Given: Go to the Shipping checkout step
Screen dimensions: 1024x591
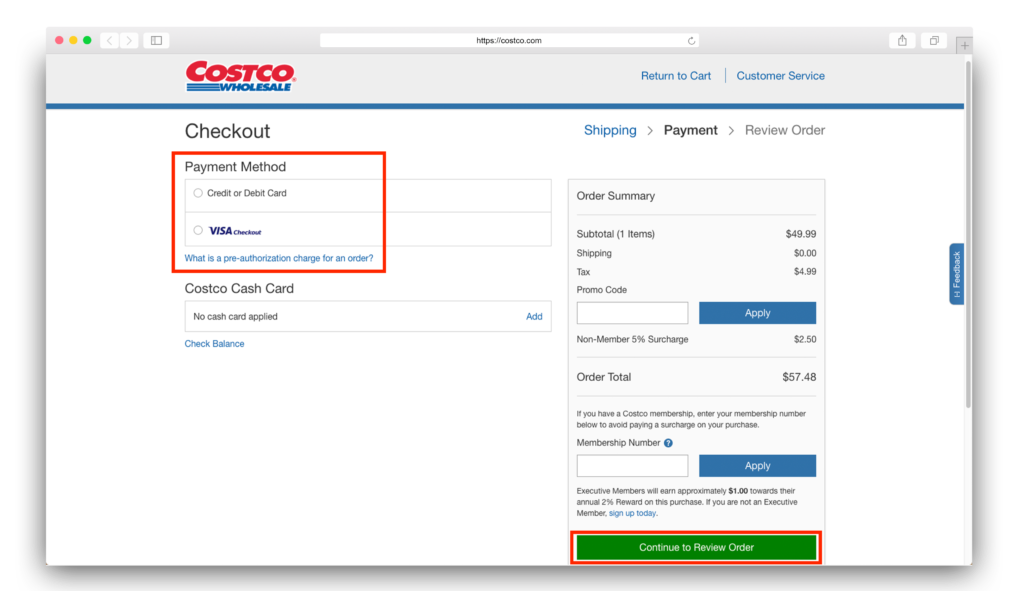Looking at the screenshot, I should click(610, 130).
